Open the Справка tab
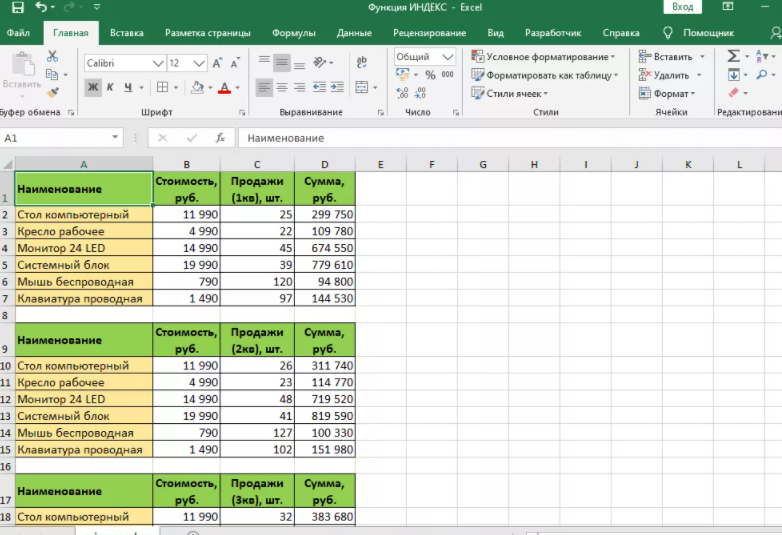Viewport: 782px width, 535px height. tap(621, 33)
